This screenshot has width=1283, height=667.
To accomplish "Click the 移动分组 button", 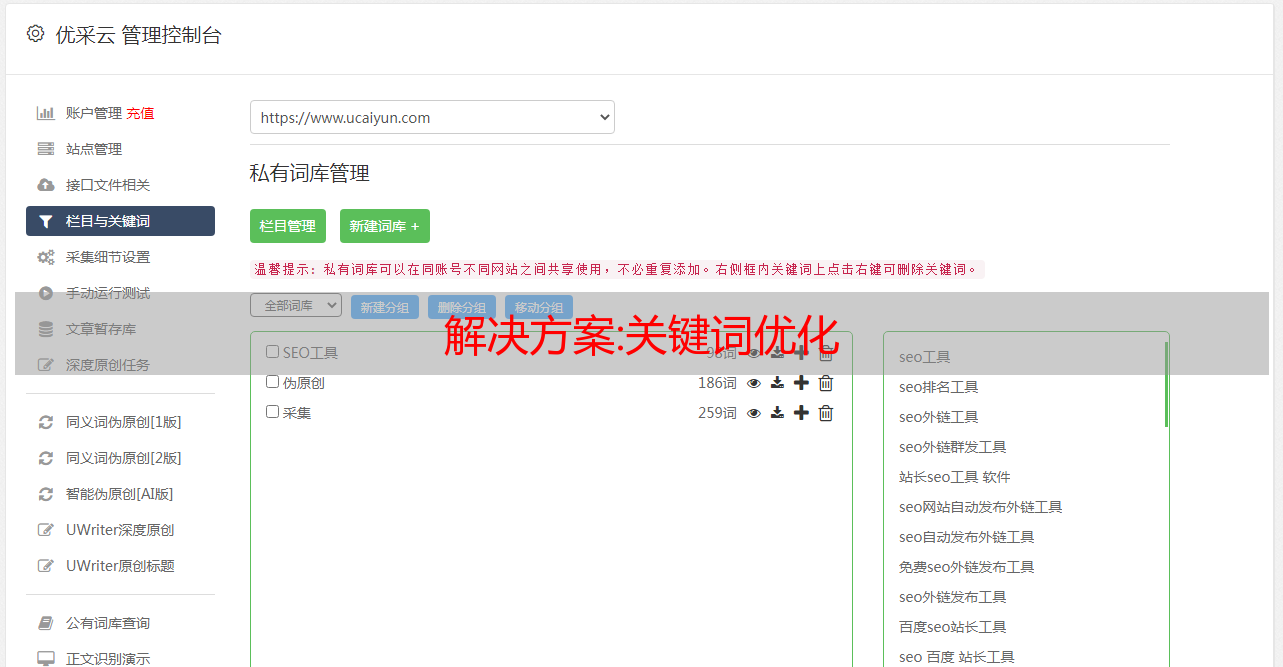I will 539,307.
